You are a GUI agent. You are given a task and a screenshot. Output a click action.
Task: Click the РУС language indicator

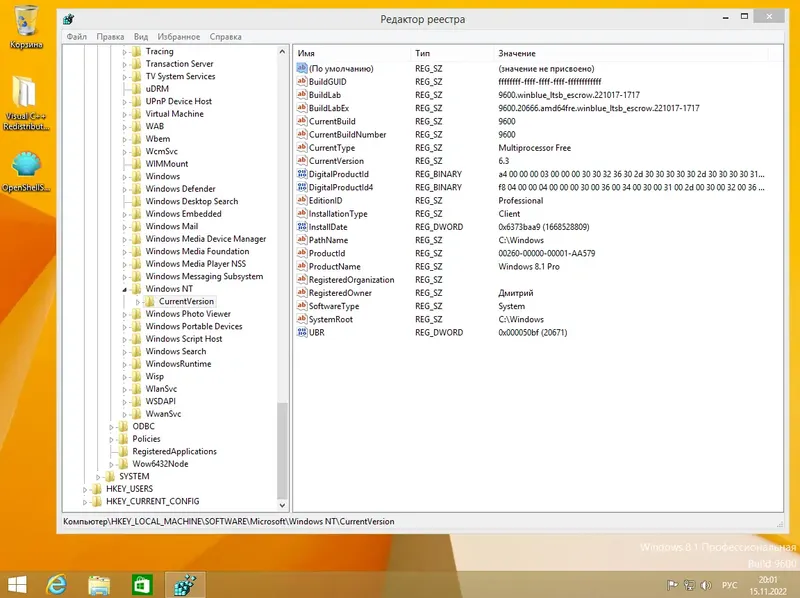tap(730, 585)
